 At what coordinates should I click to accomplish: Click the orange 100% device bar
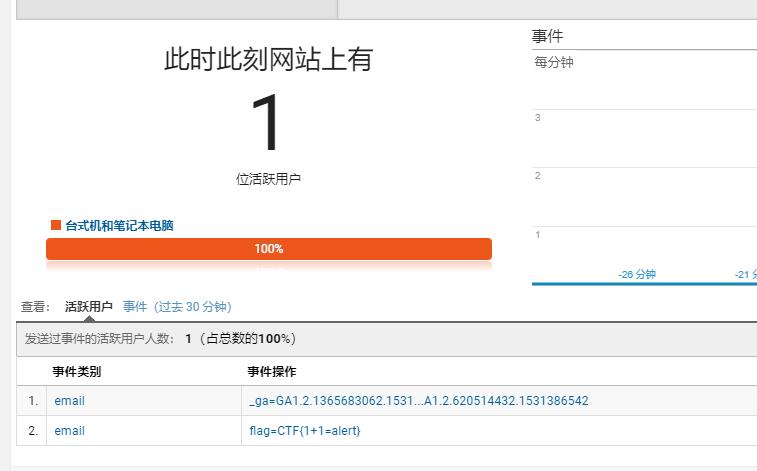268,249
